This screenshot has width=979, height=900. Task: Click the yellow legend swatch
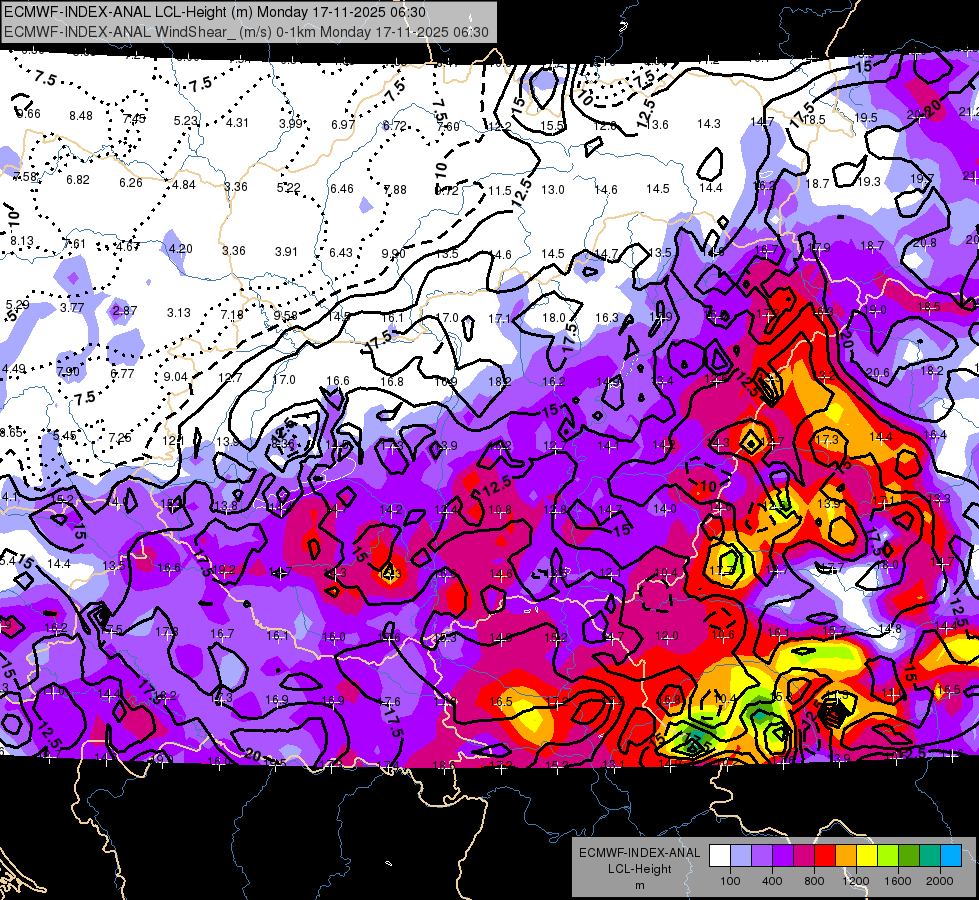pos(867,855)
